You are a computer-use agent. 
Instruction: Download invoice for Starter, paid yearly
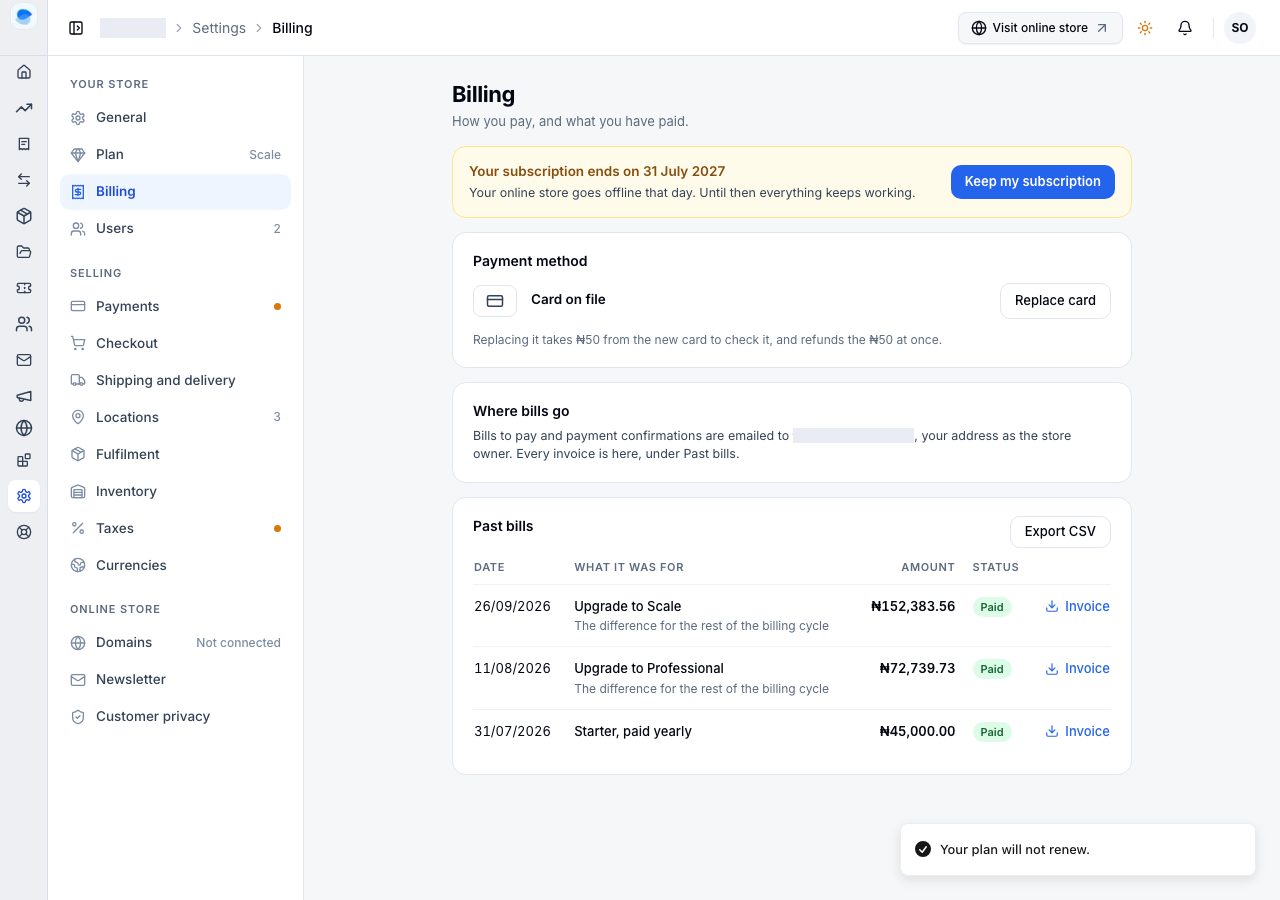coord(1077,731)
